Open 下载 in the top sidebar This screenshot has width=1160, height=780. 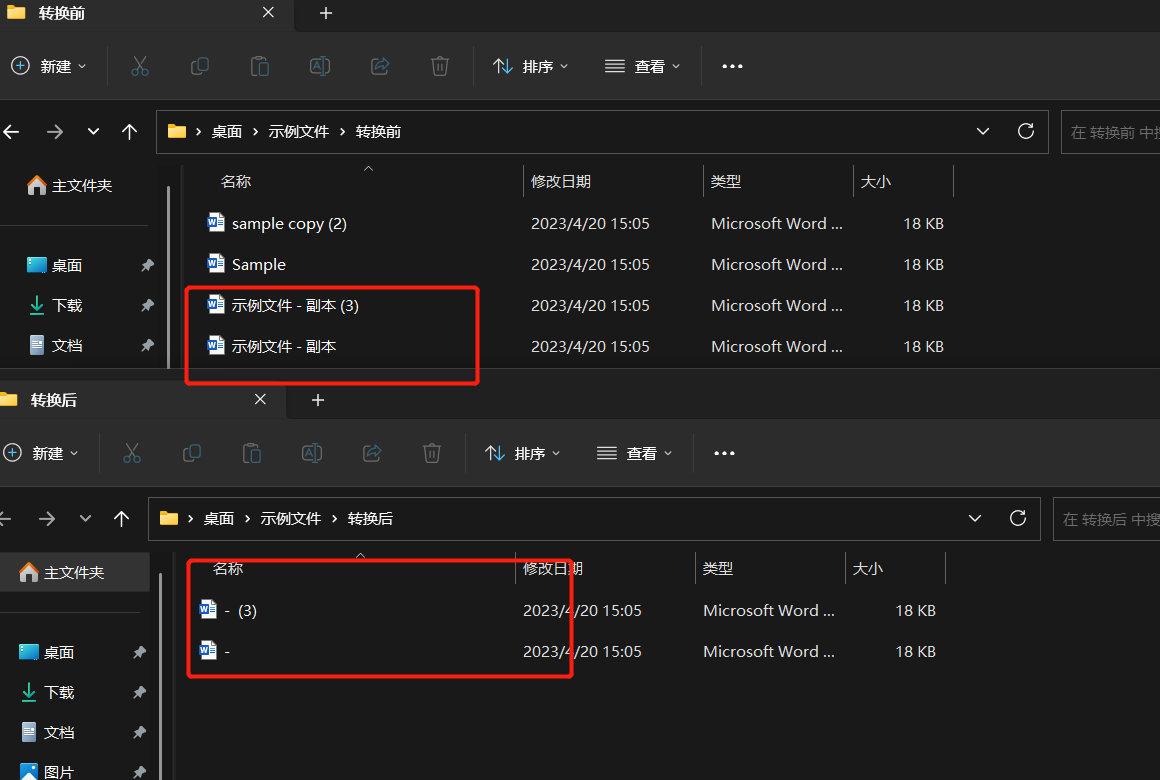(x=67, y=305)
